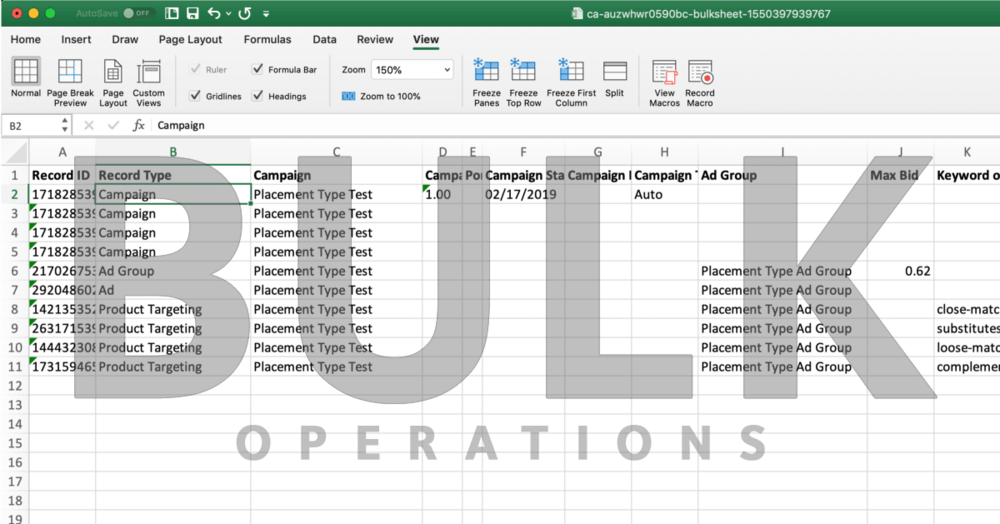This screenshot has width=1000, height=524.
Task: Click Product Targeting cell in row 8
Action: pos(173,309)
